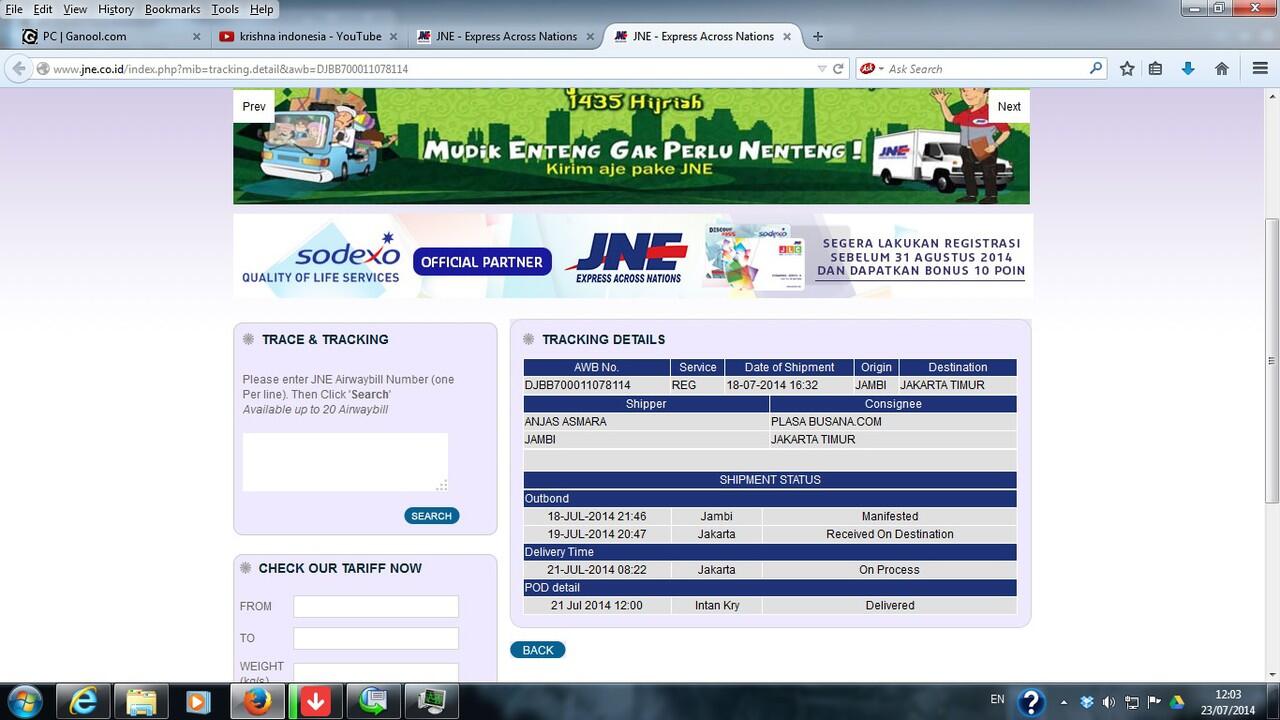Open the media player taskbar icon
Image resolution: width=1280 pixels, height=720 pixels.
click(x=198, y=701)
